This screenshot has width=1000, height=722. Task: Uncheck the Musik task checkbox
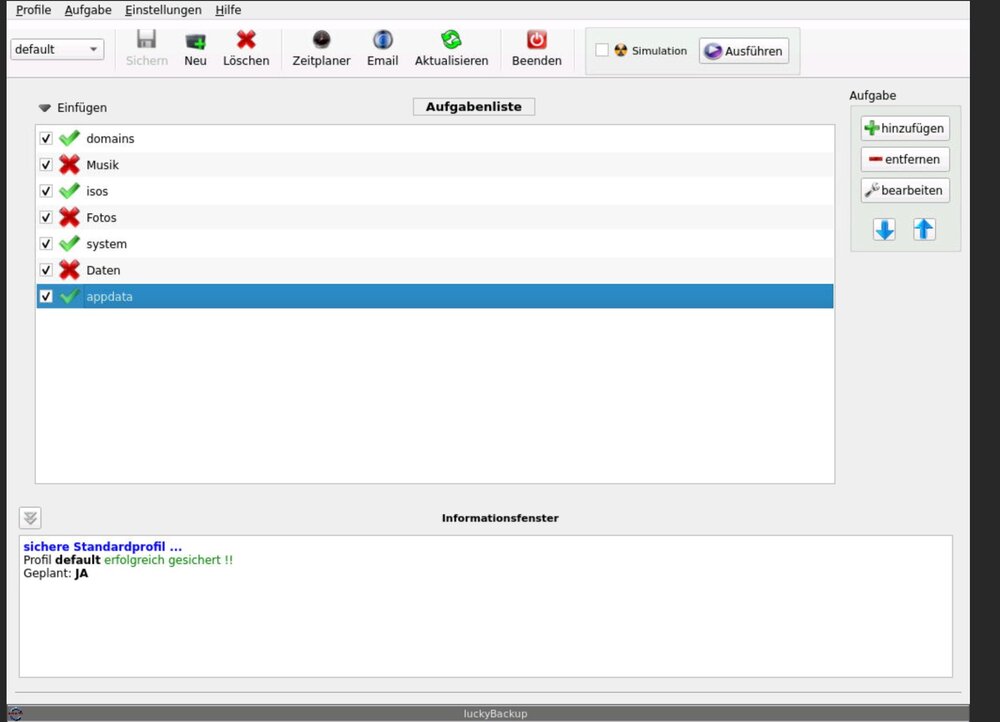point(46,165)
